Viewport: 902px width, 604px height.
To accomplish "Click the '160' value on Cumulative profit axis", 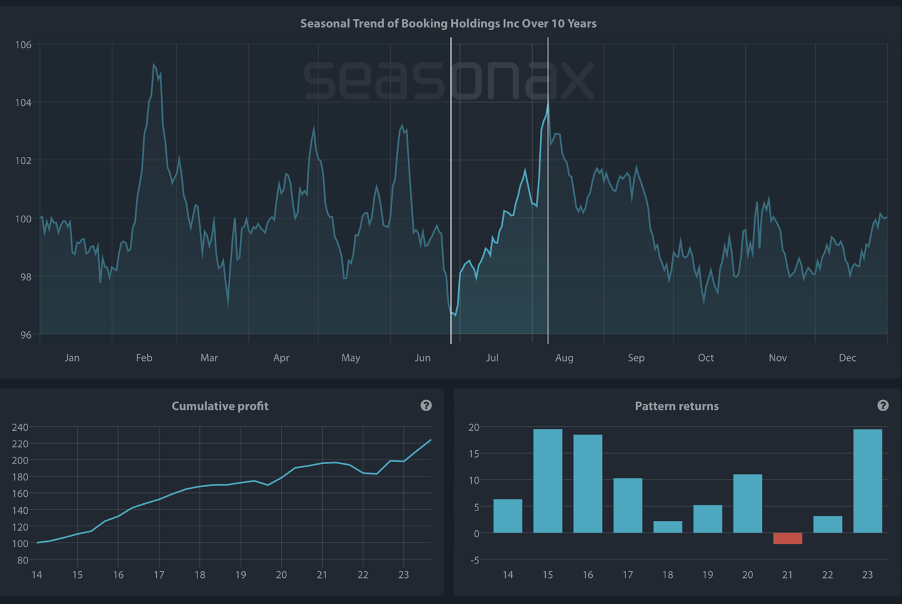I will pyautogui.click(x=20, y=494).
